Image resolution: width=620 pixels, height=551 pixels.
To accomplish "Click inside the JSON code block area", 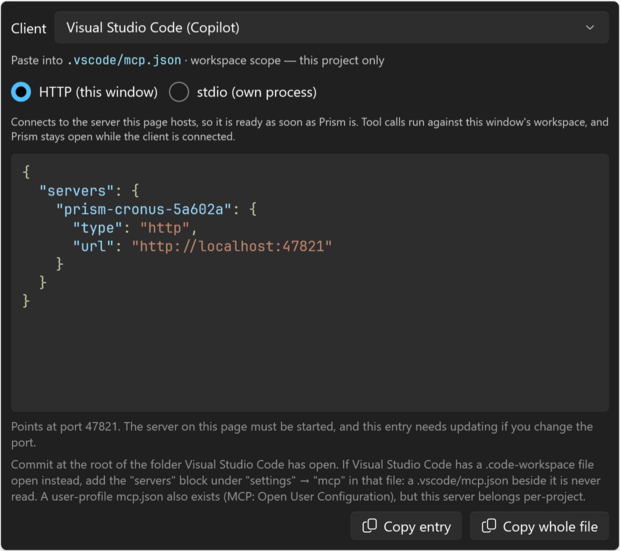I will pyautogui.click(x=310, y=283).
